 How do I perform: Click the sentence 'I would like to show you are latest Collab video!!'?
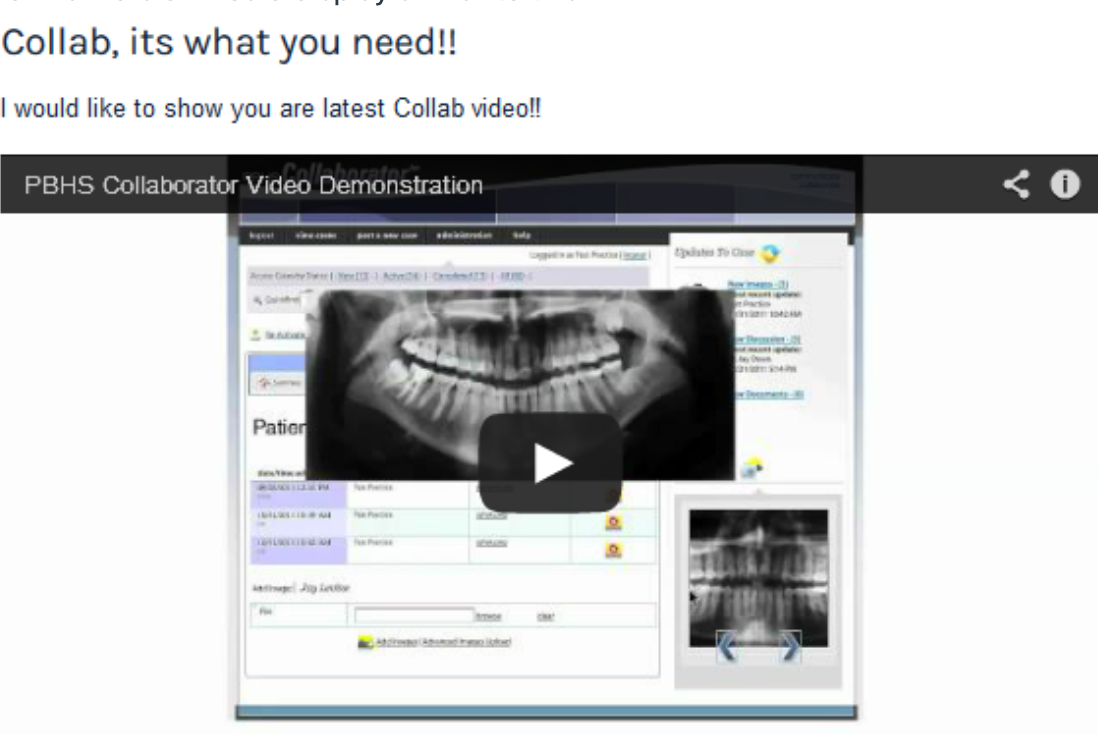point(270,109)
